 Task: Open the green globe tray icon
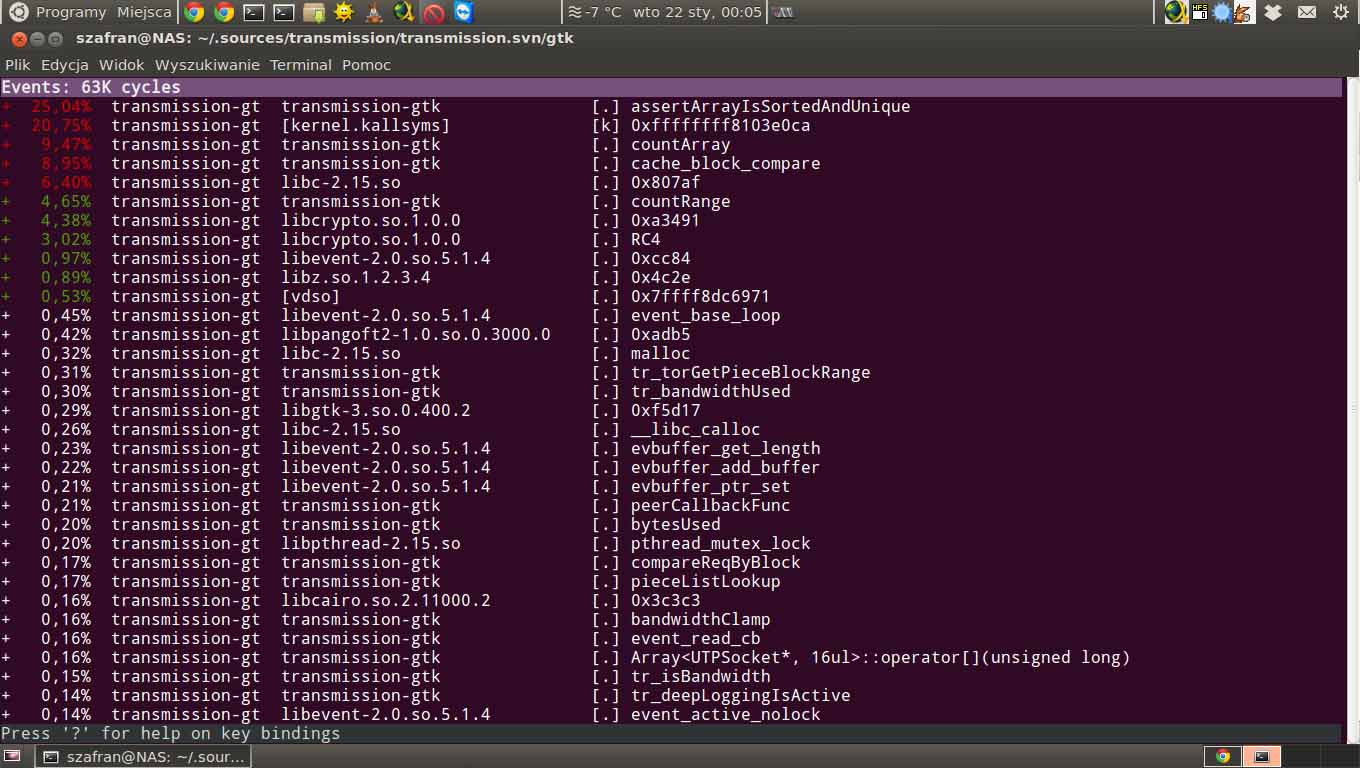point(1176,12)
